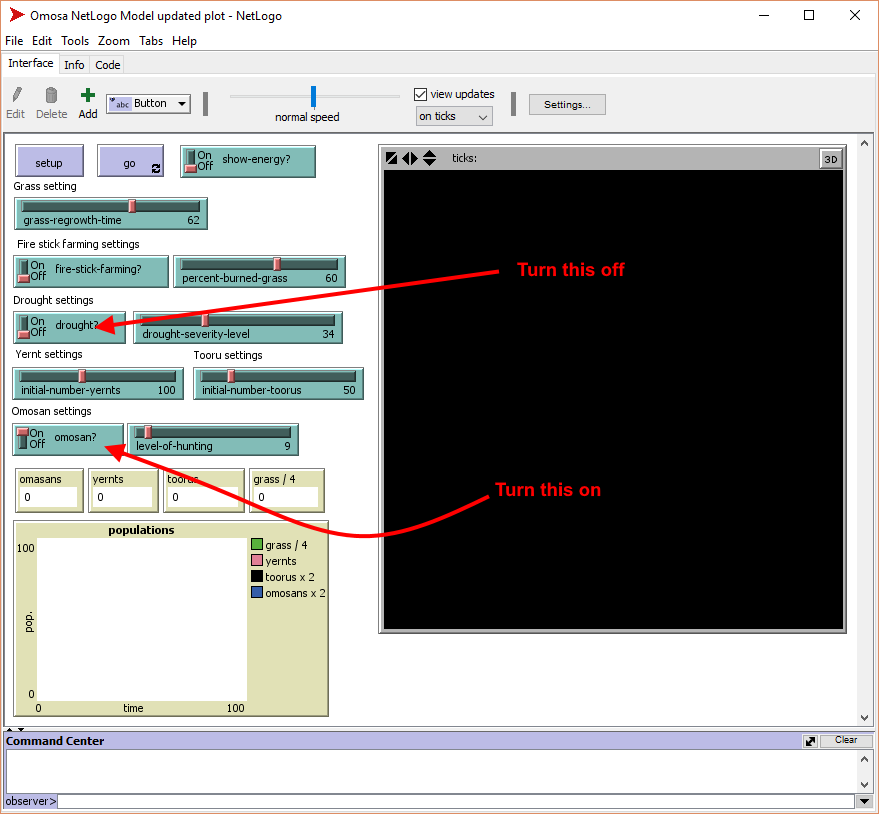Screen dimensions: 879x814
Task: Open the 'on ticks' update mode dropdown
Action: coord(454,117)
